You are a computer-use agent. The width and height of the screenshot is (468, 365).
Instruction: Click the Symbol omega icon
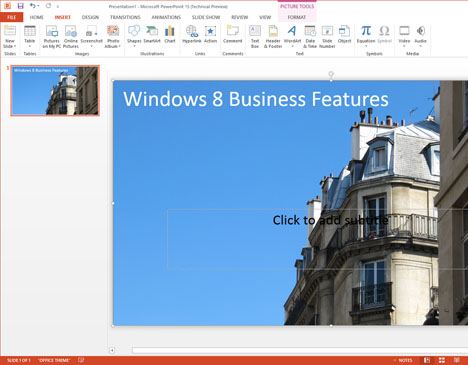(x=384, y=31)
